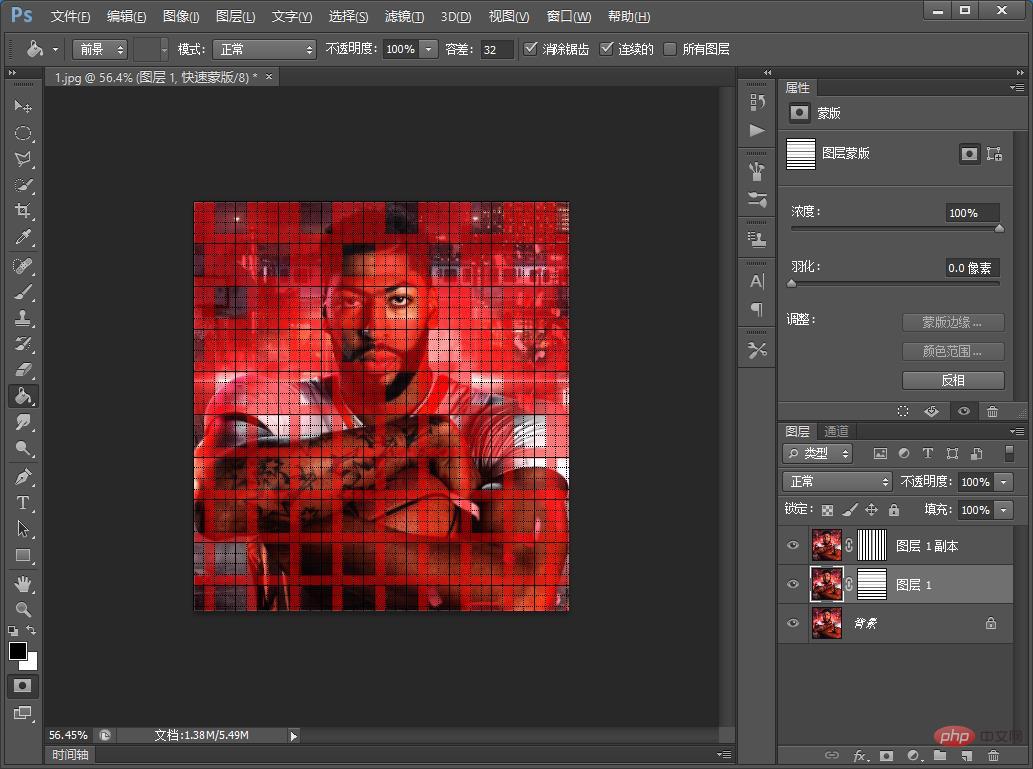
Task: Delete mask trash icon in Properties
Action: click(x=992, y=411)
